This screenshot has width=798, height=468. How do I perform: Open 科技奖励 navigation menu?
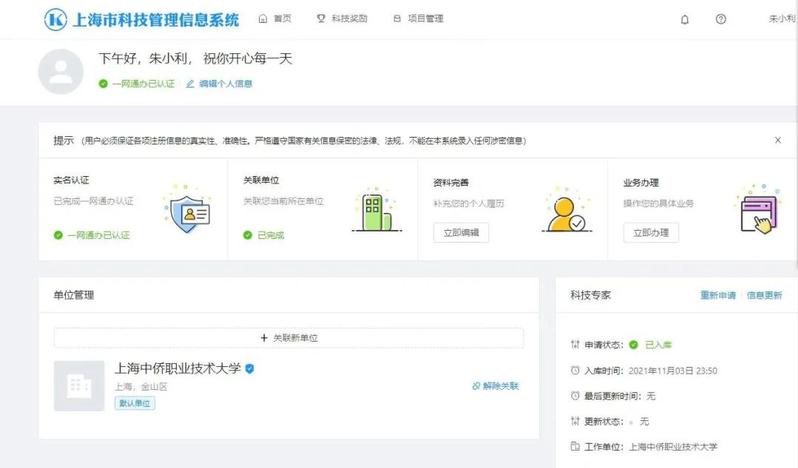pos(344,19)
